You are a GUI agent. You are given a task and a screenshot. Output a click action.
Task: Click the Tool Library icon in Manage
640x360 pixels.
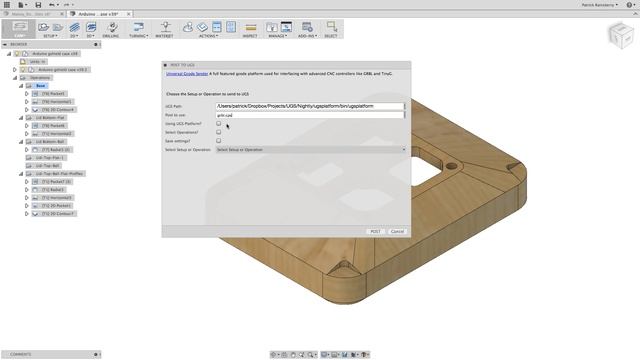(x=271, y=27)
